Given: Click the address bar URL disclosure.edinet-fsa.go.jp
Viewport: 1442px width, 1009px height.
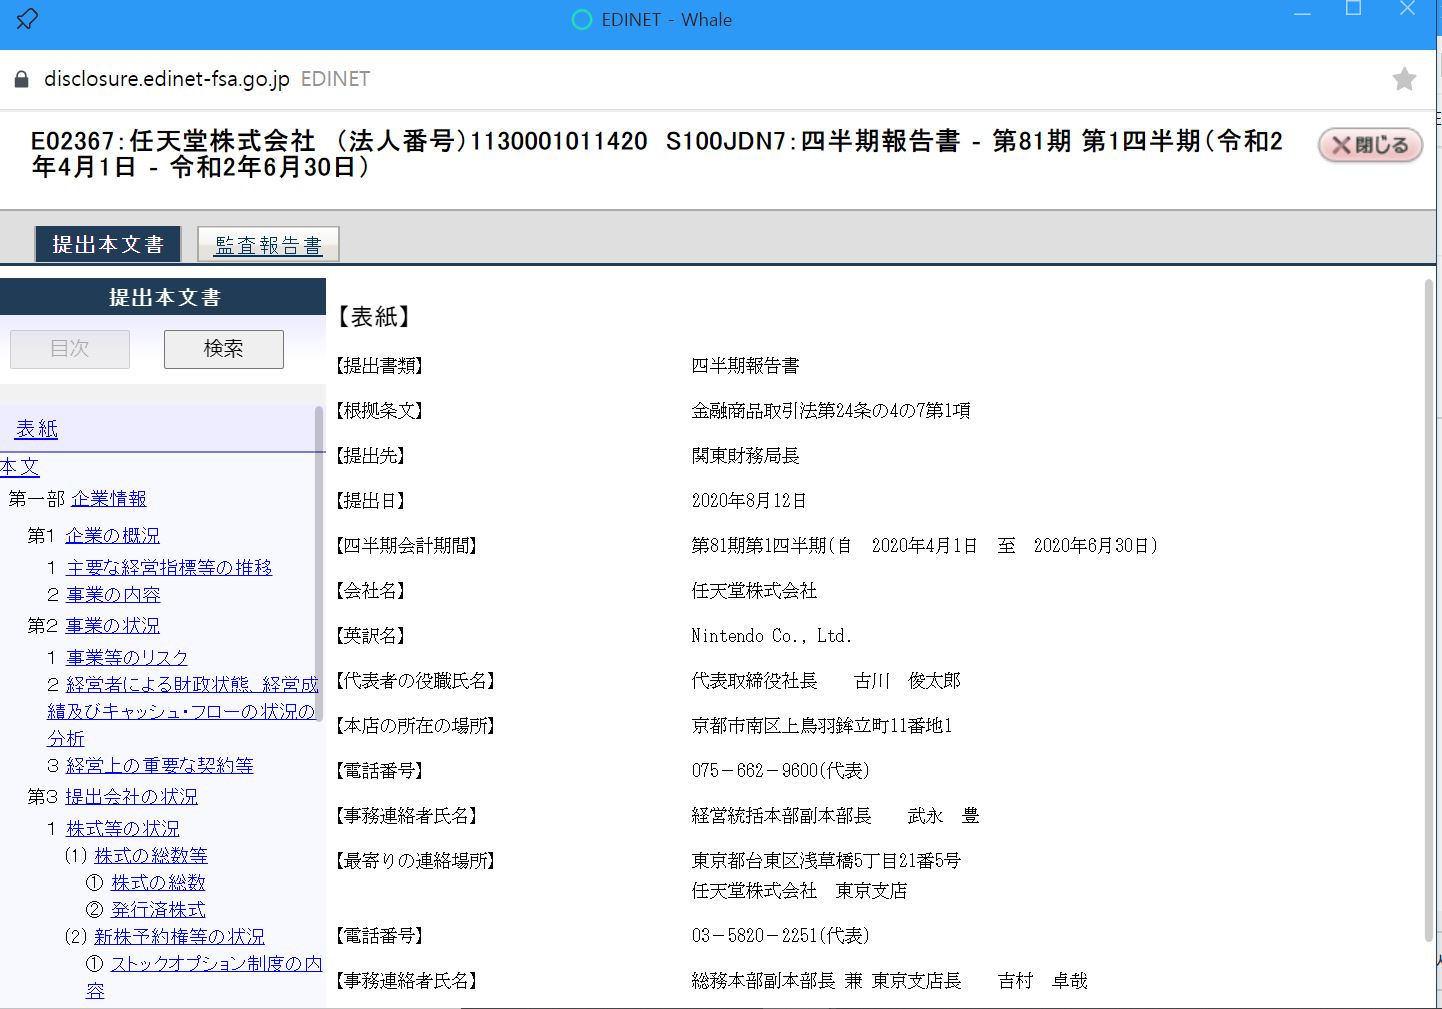Looking at the screenshot, I should [x=167, y=79].
